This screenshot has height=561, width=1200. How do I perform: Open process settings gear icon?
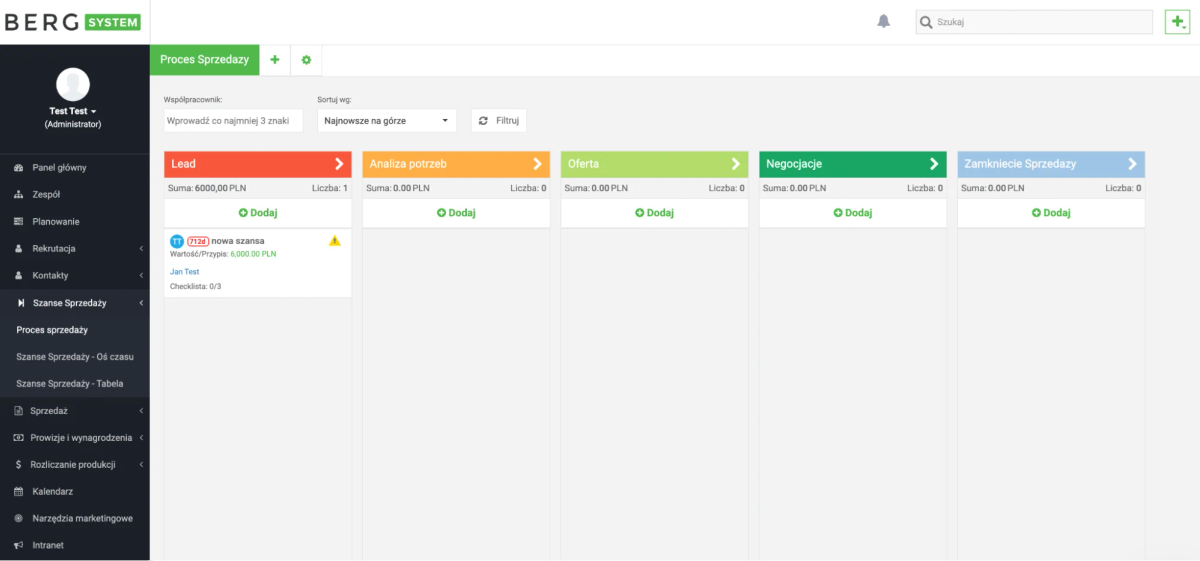tap(306, 60)
